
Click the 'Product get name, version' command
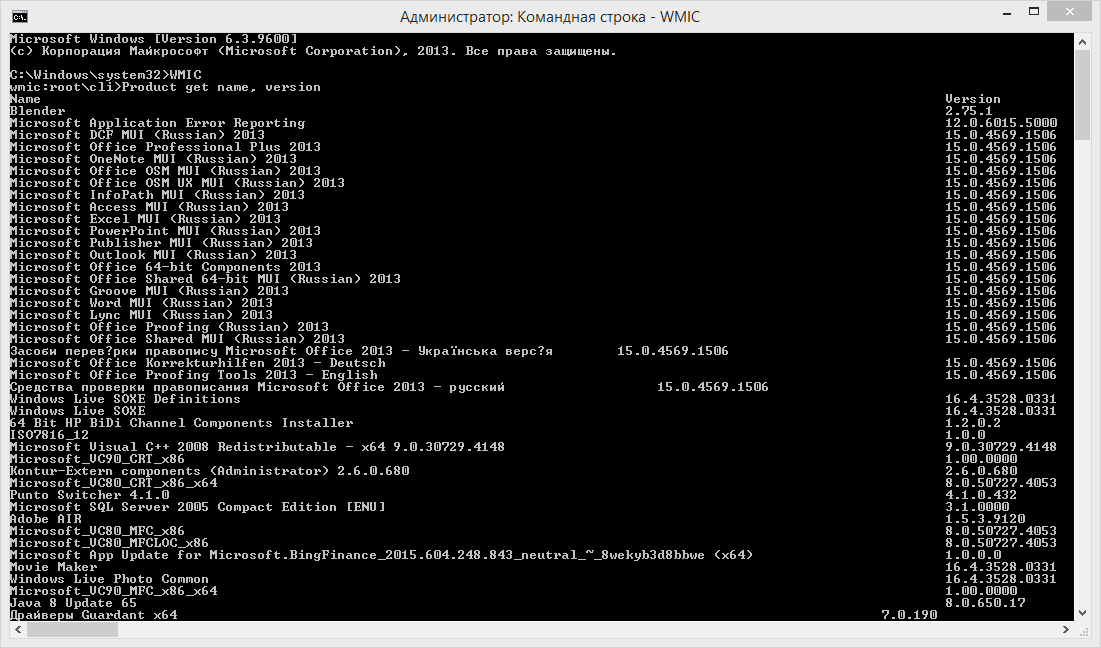tap(221, 87)
